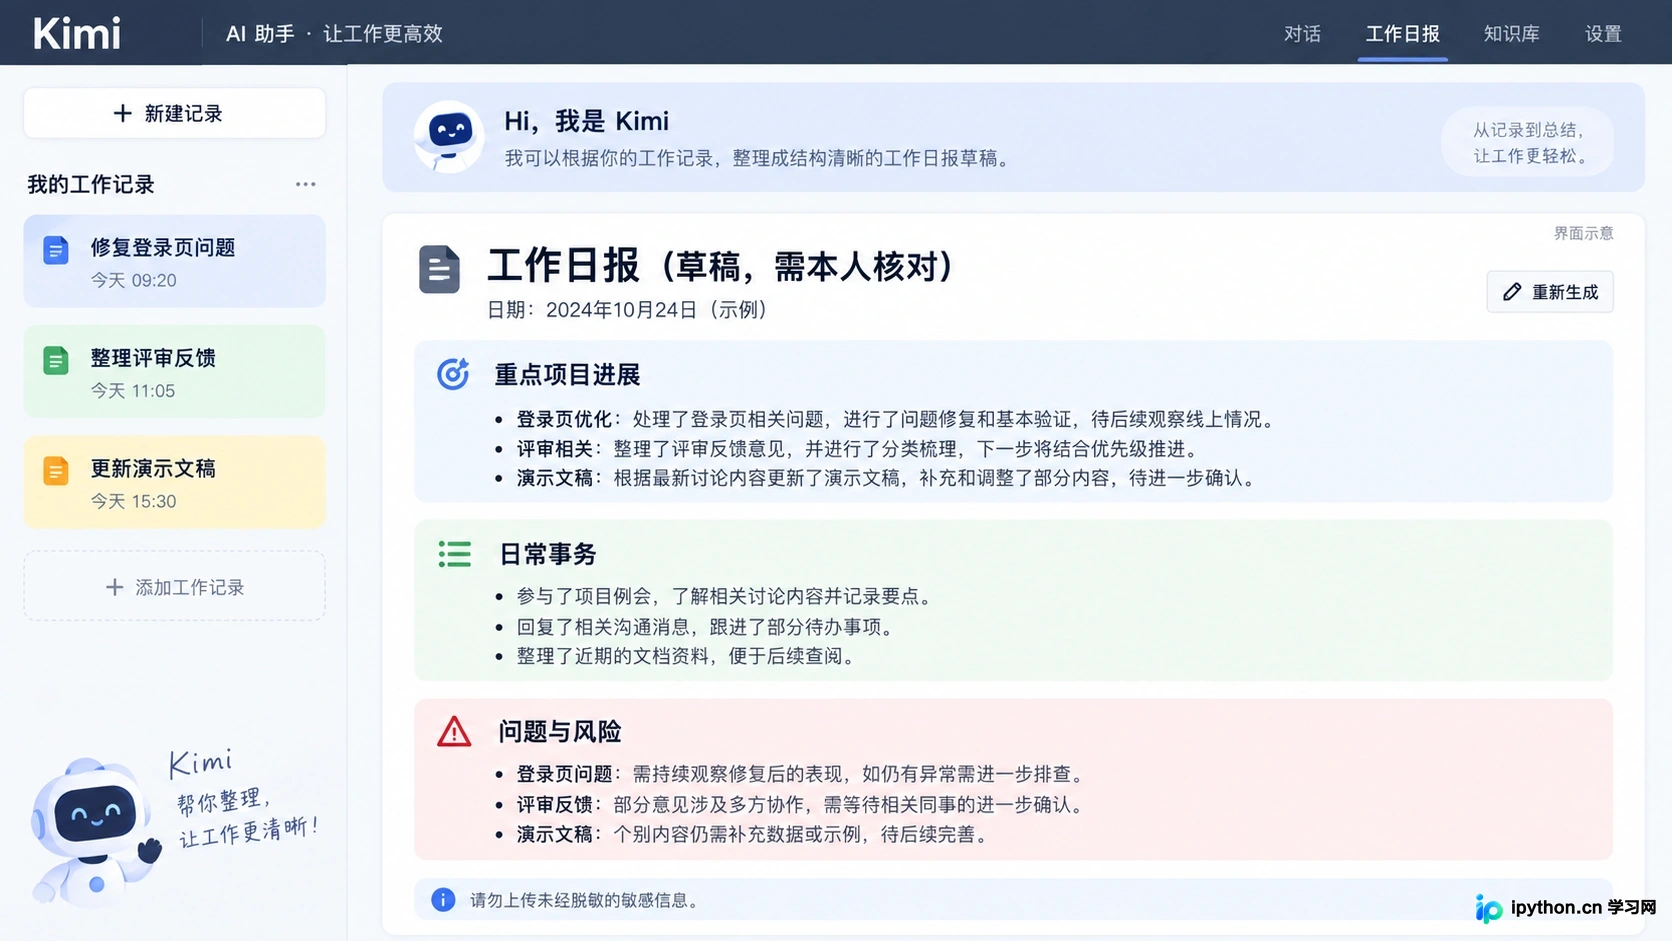Click the 从记录到总结 slogan pill
Viewport: 1672px width, 941px height.
[x=1527, y=142]
